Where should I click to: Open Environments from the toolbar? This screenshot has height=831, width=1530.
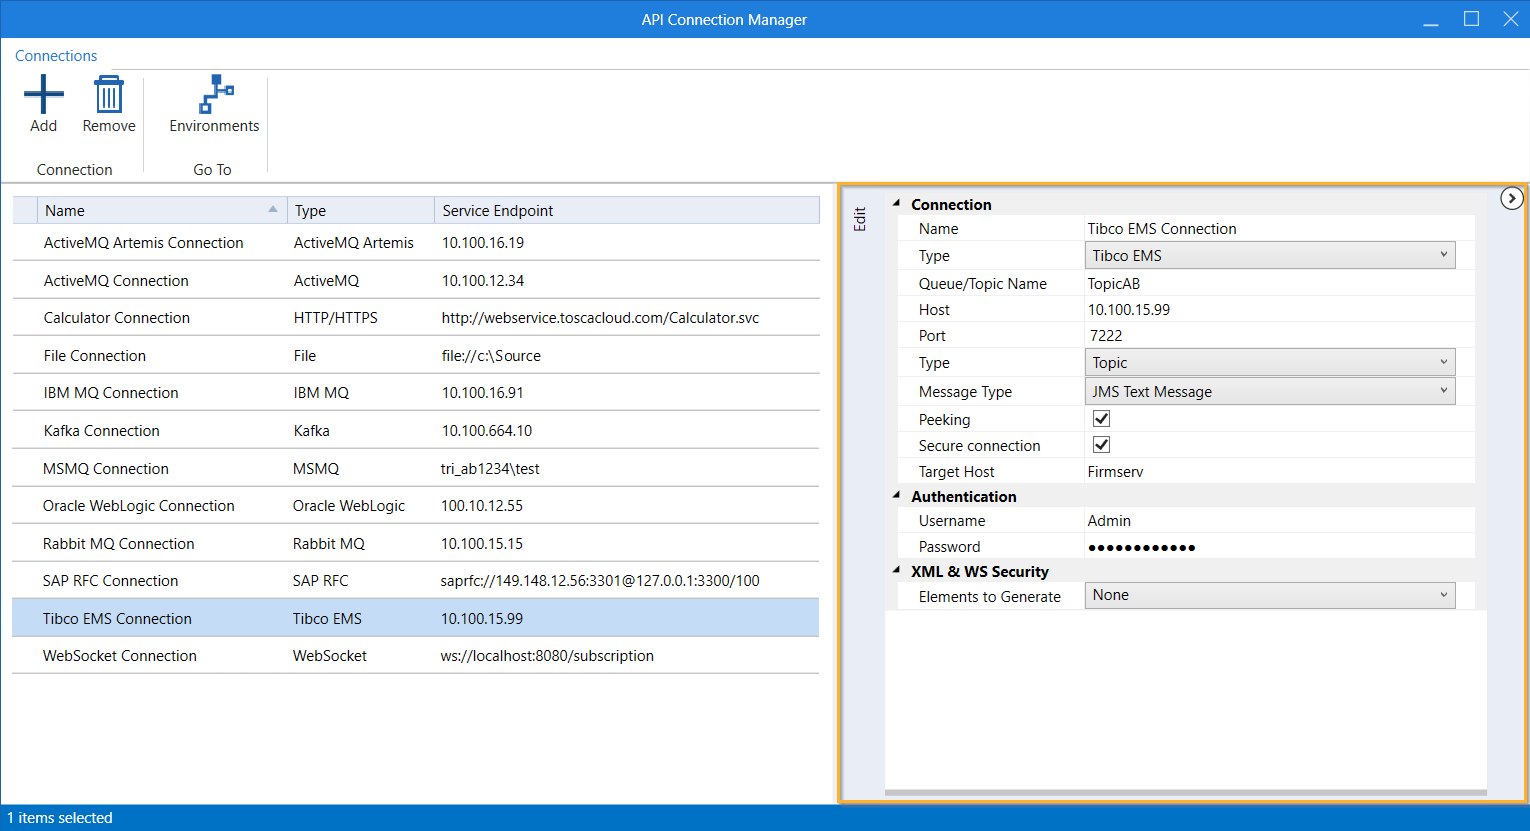pyautogui.click(x=214, y=104)
